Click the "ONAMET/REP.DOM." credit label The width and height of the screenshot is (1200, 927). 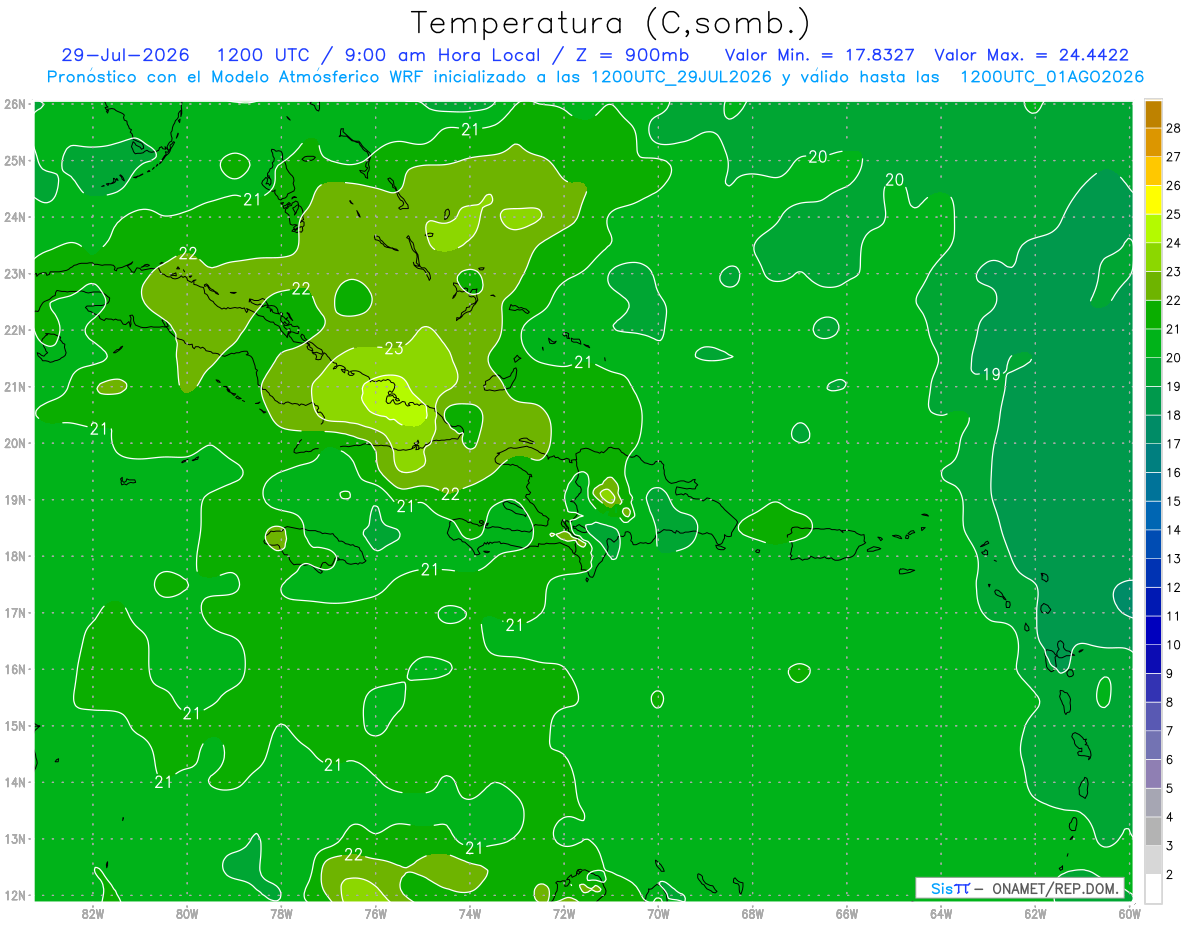pyautogui.click(x=1057, y=888)
